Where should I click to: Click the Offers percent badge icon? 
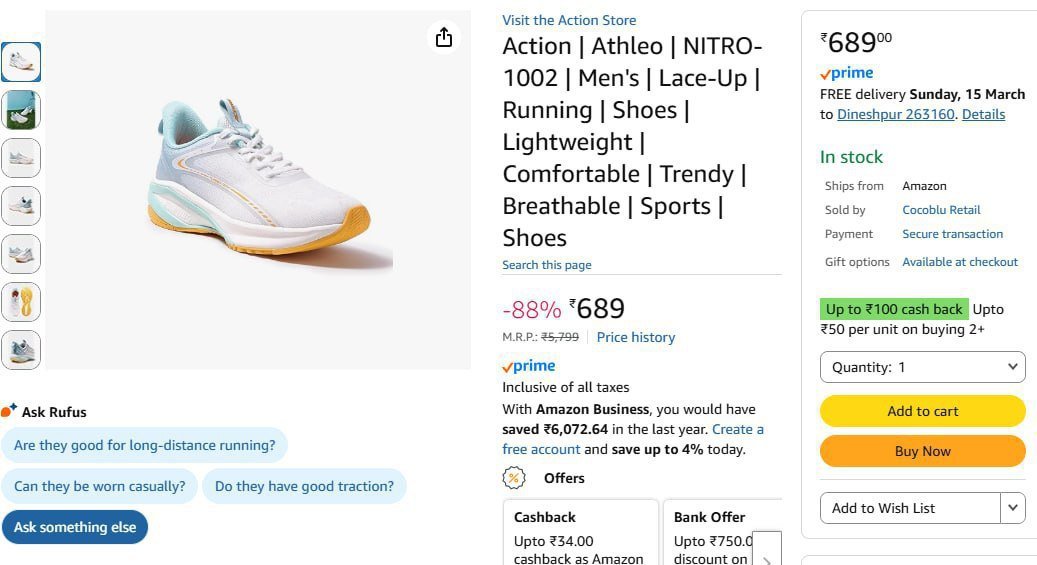(x=514, y=478)
